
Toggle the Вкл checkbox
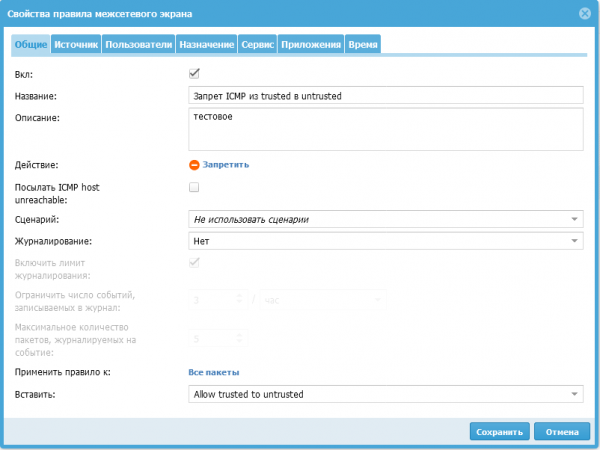pyautogui.click(x=195, y=74)
